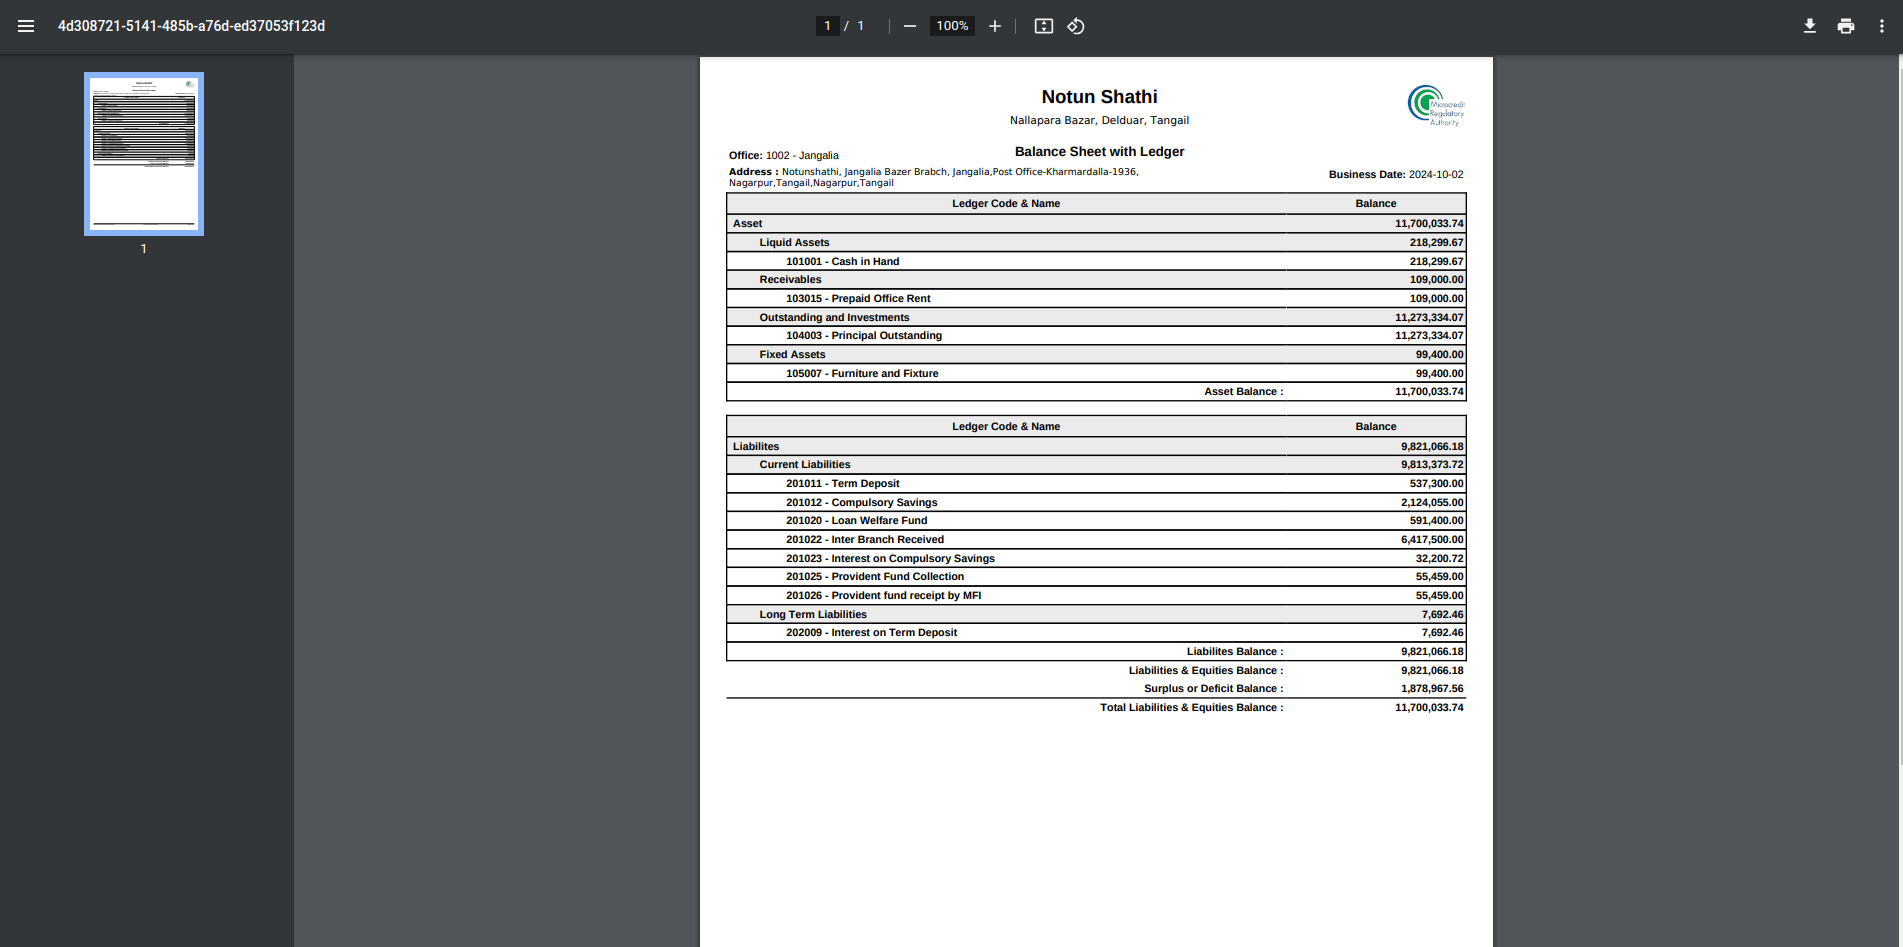Download the PDF file
Viewport: 1903px width, 947px height.
[1810, 26]
